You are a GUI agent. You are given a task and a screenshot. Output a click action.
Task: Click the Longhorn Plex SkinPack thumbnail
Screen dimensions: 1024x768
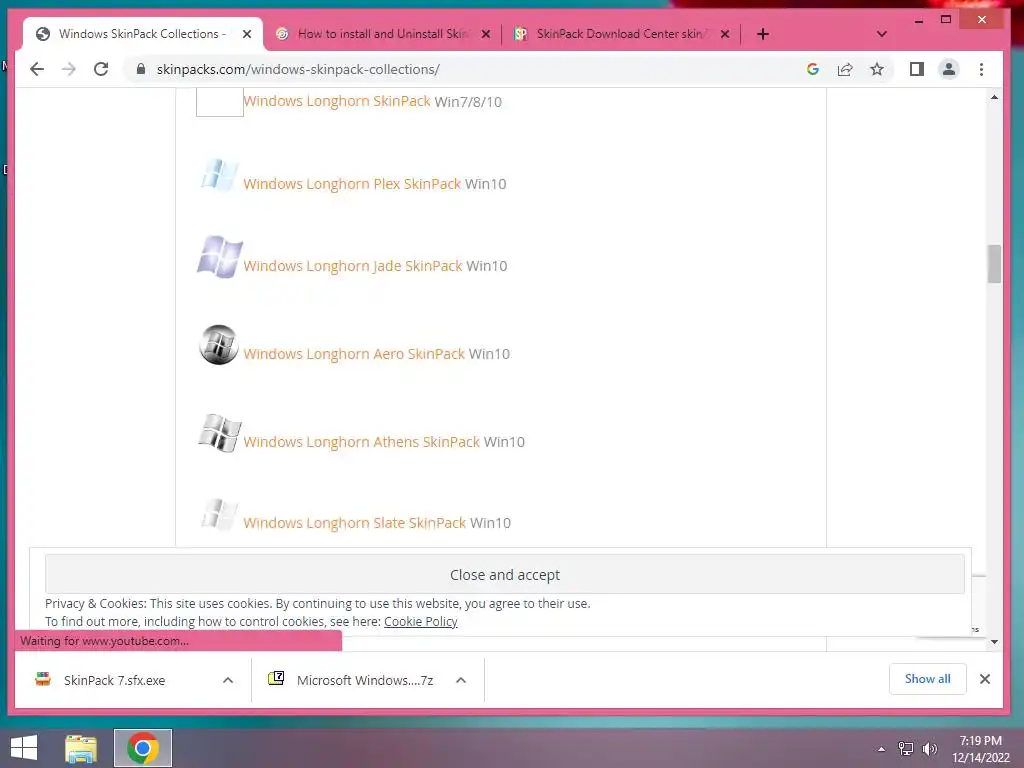point(219,175)
